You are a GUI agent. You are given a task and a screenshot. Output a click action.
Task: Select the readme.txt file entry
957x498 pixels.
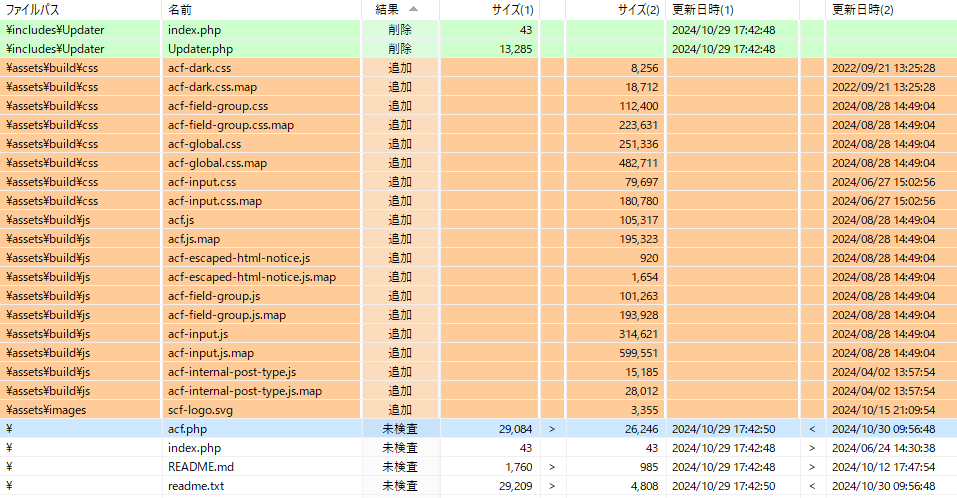196,486
